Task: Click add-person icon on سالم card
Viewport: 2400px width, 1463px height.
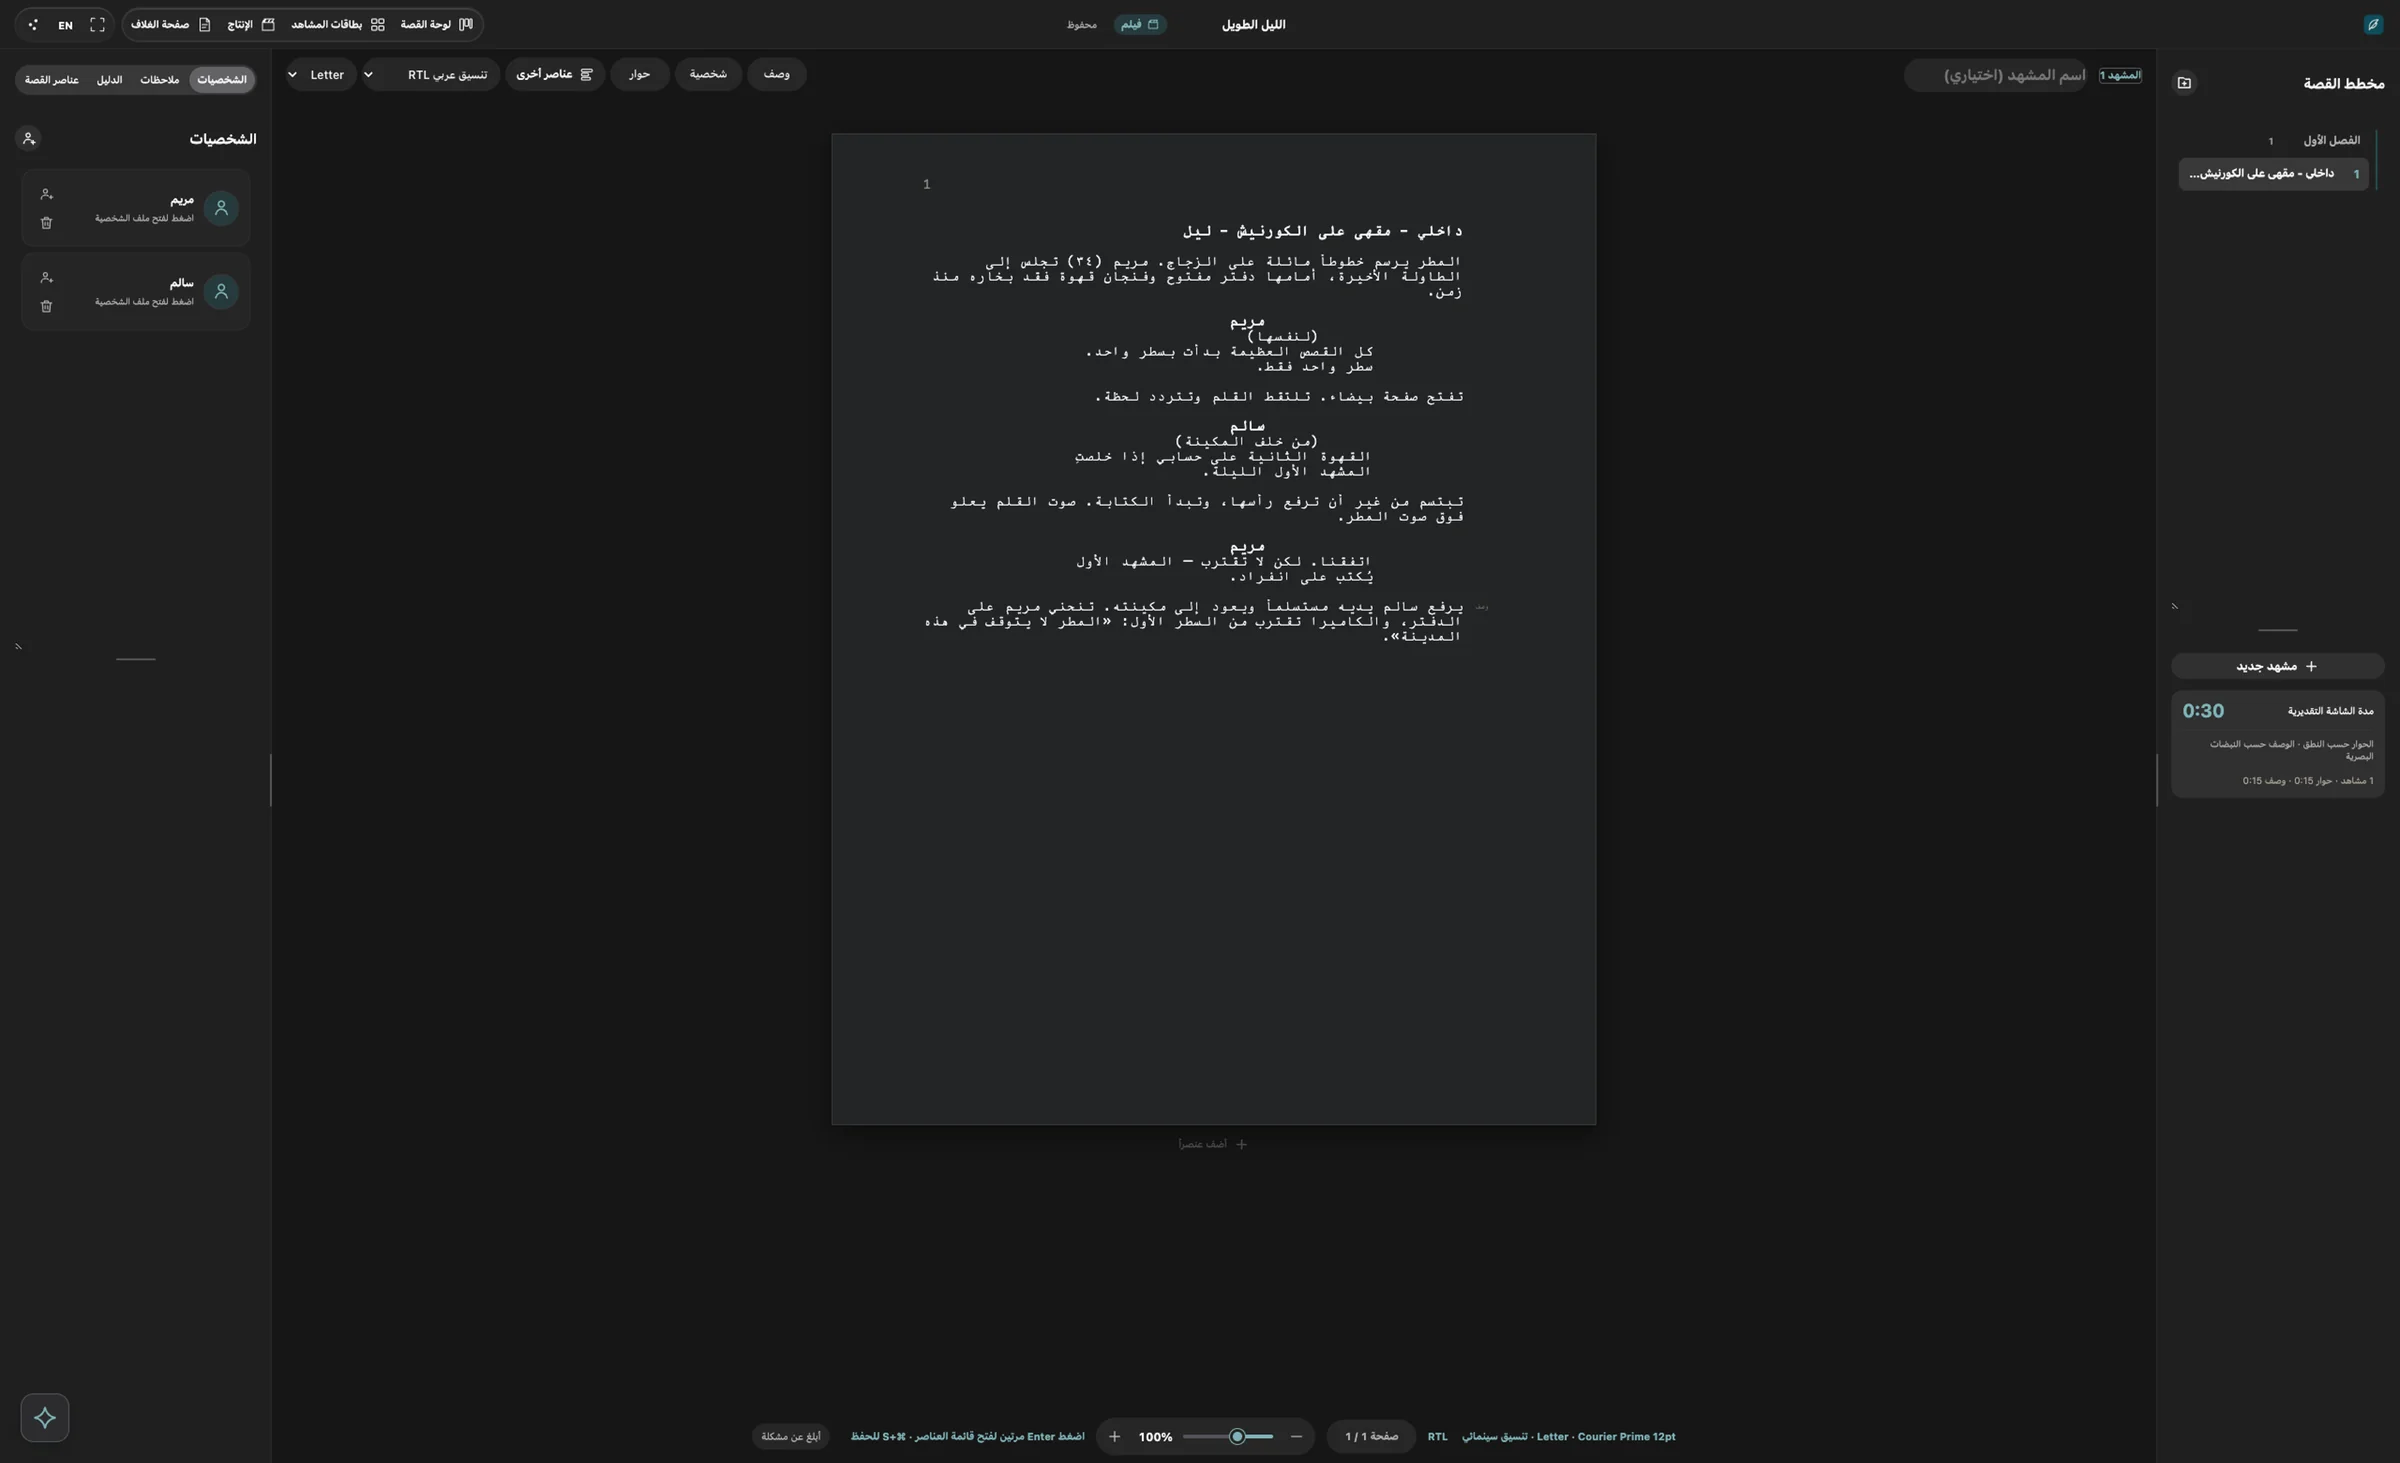Action: [x=46, y=277]
